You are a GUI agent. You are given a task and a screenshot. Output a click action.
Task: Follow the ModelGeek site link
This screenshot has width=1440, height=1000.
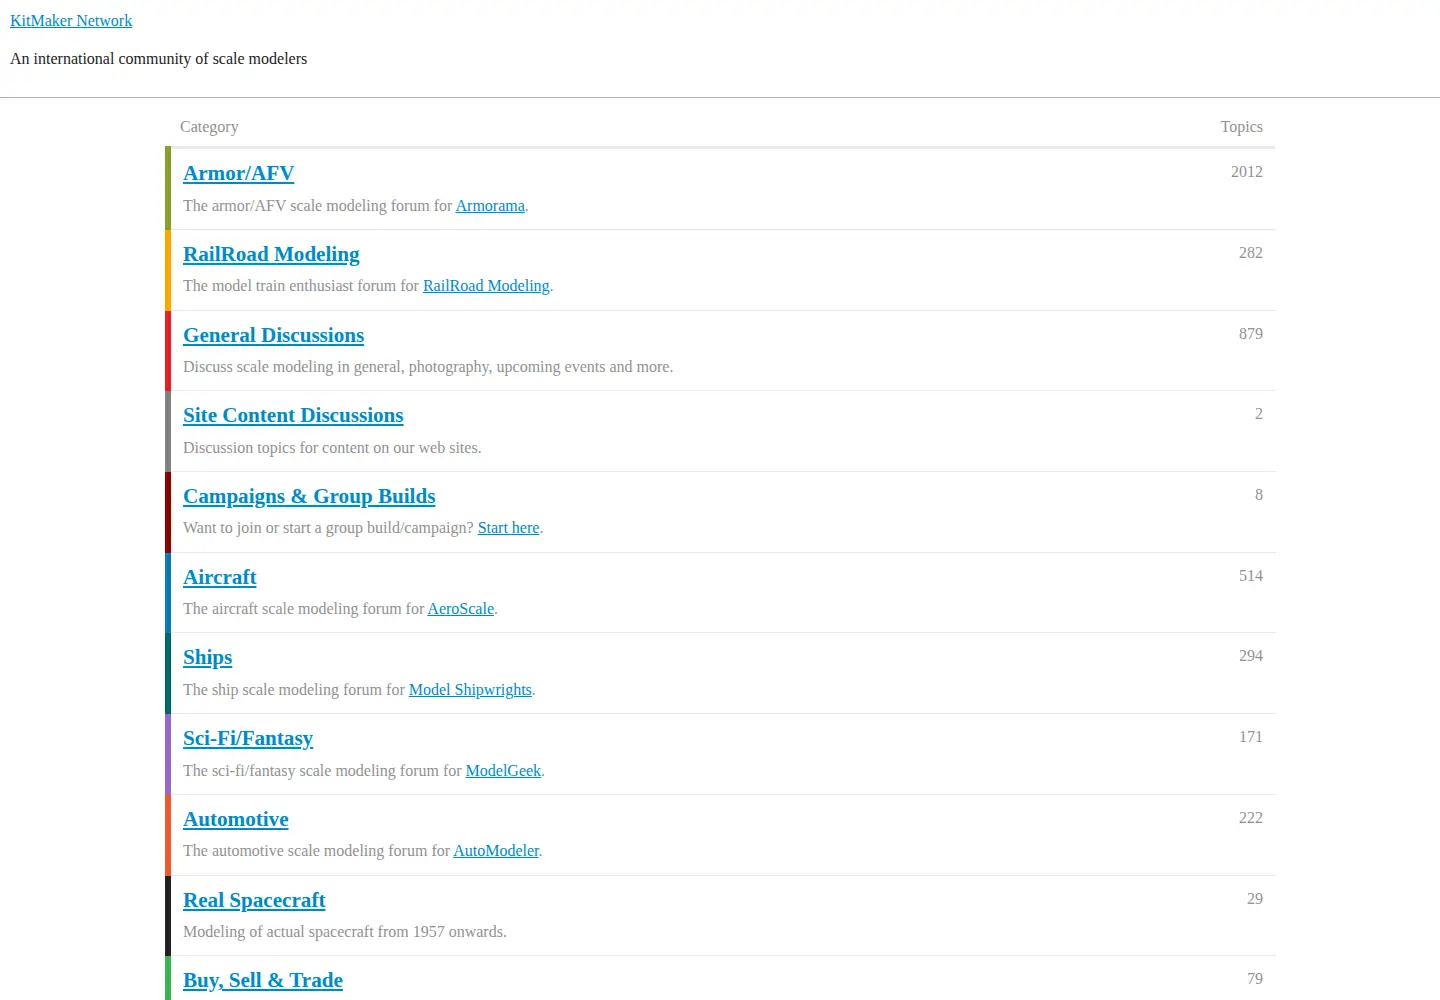[x=503, y=771]
